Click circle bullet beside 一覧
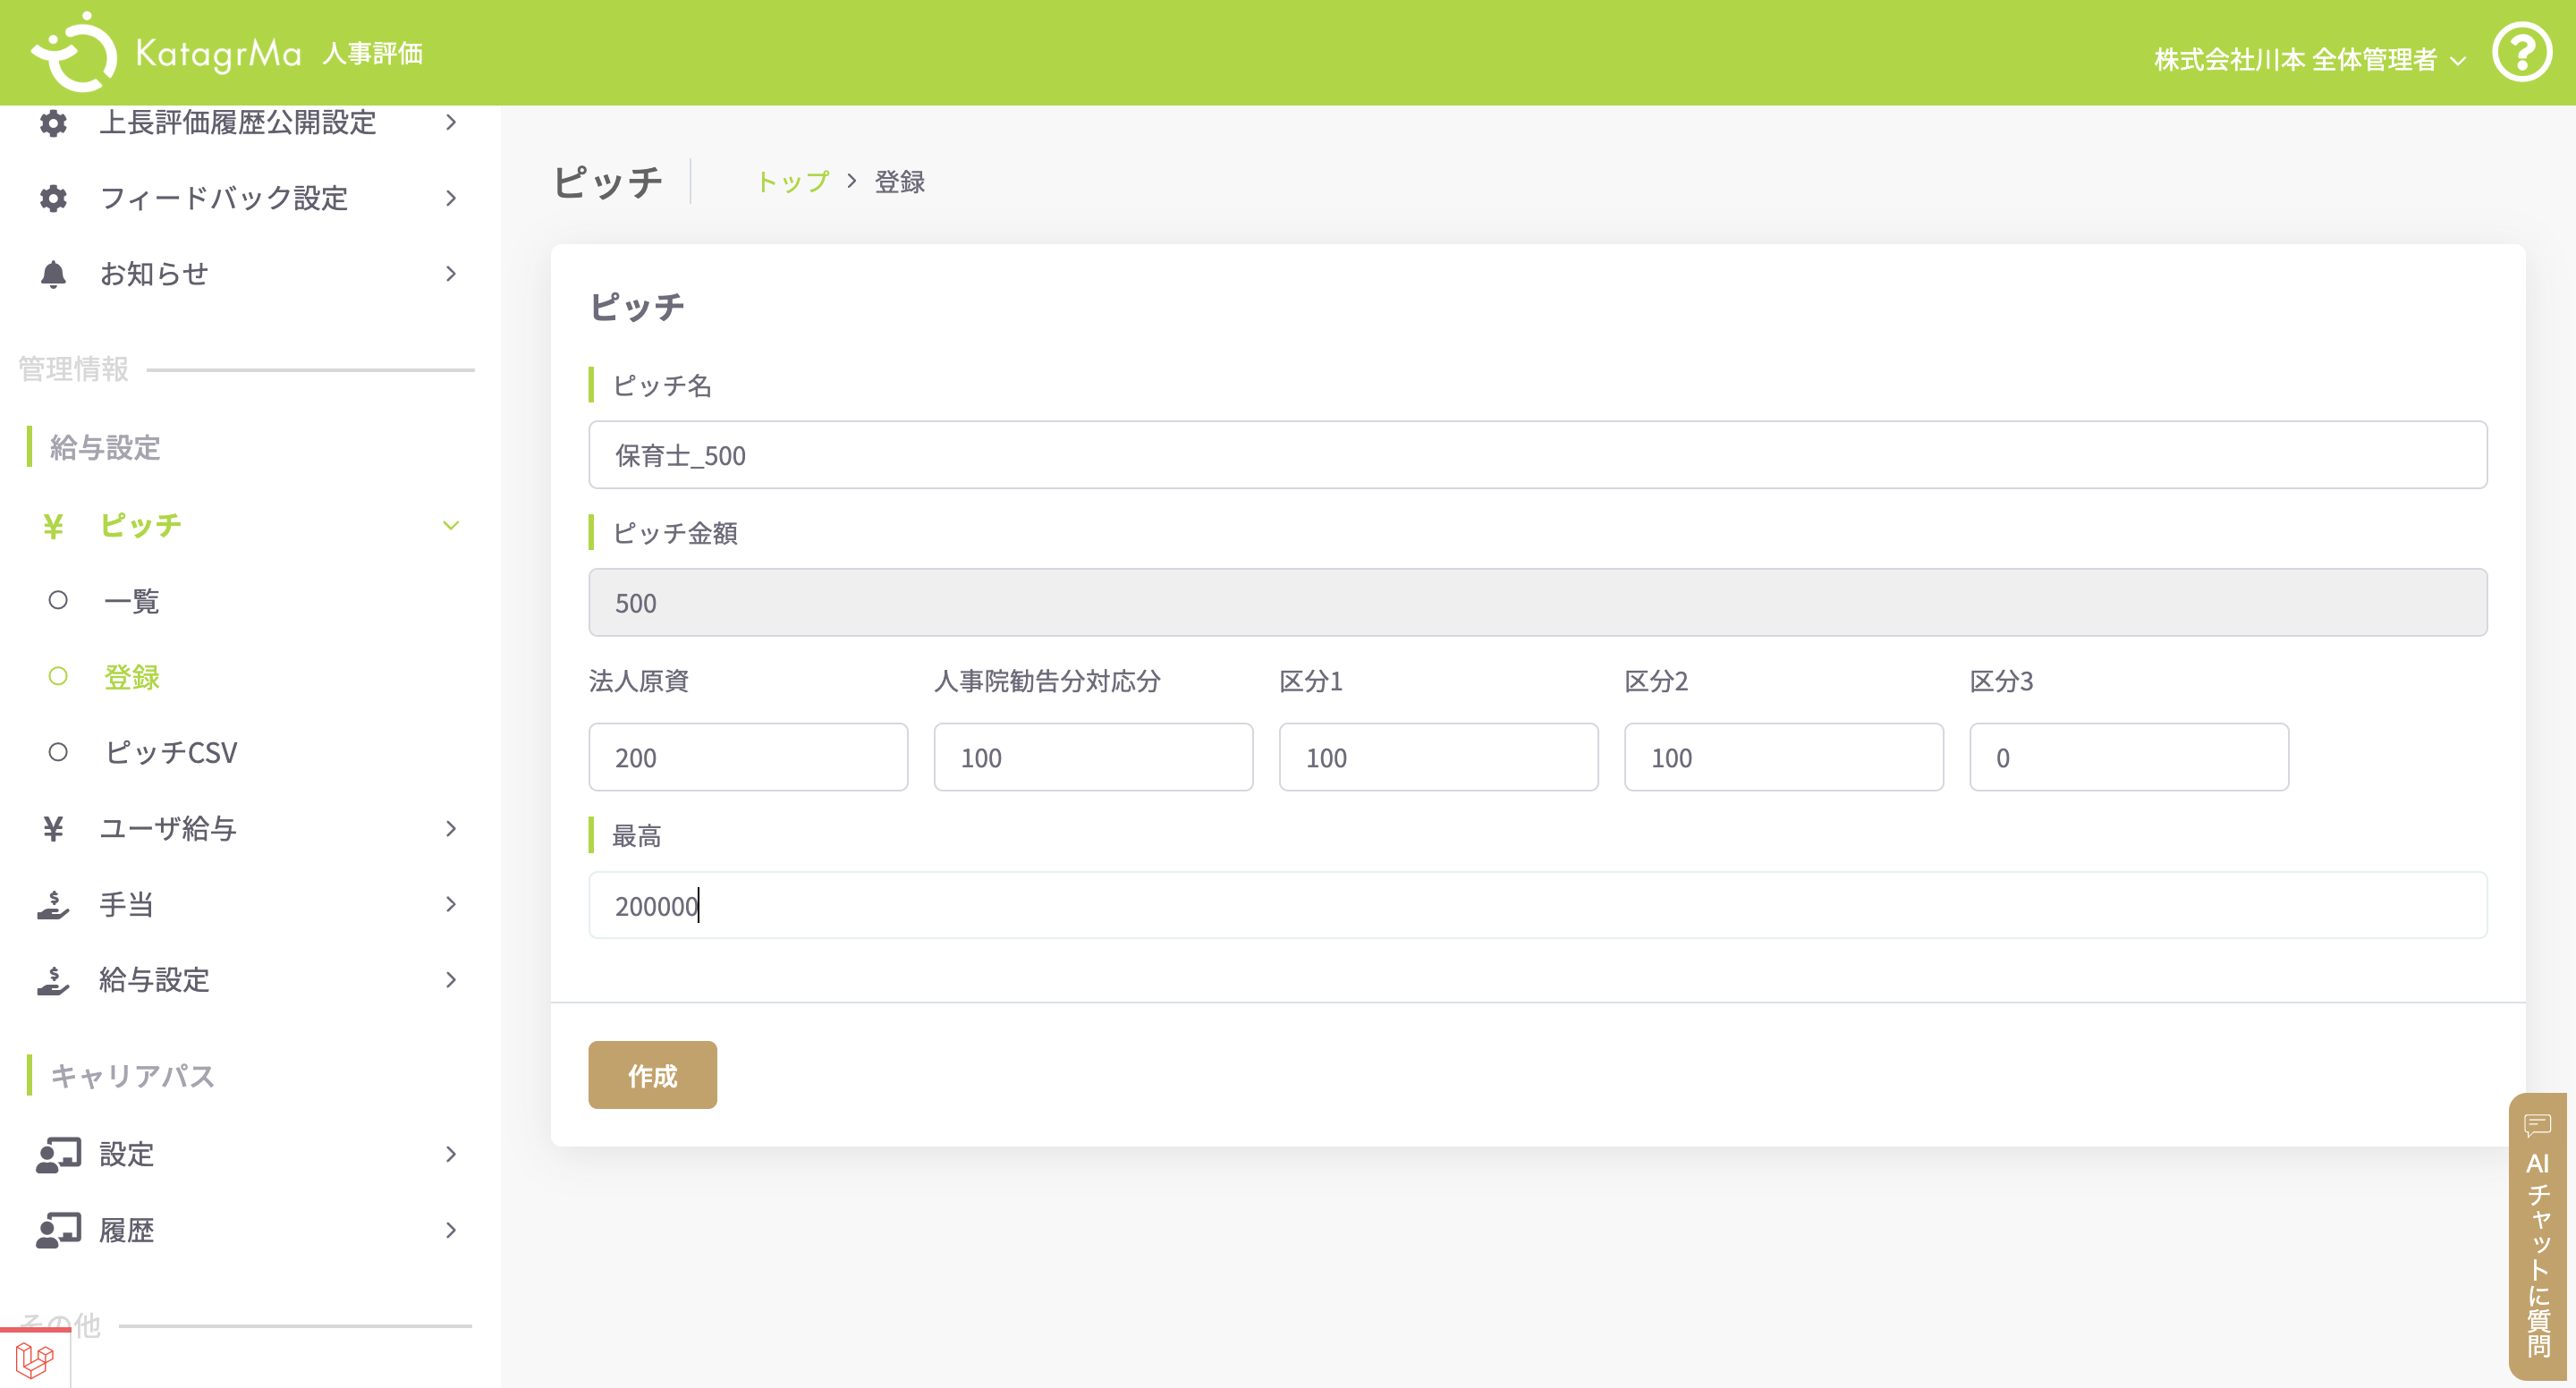 [58, 600]
